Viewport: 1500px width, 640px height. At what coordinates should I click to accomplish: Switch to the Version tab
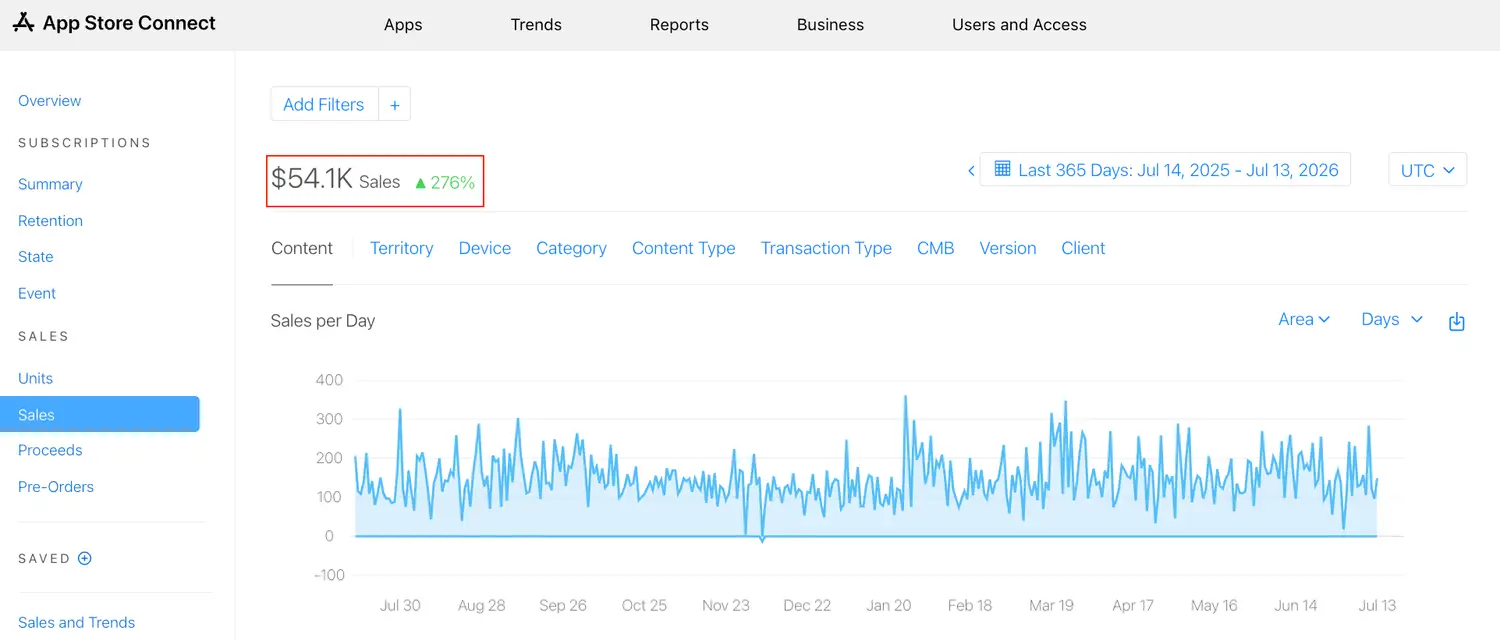click(x=1007, y=249)
